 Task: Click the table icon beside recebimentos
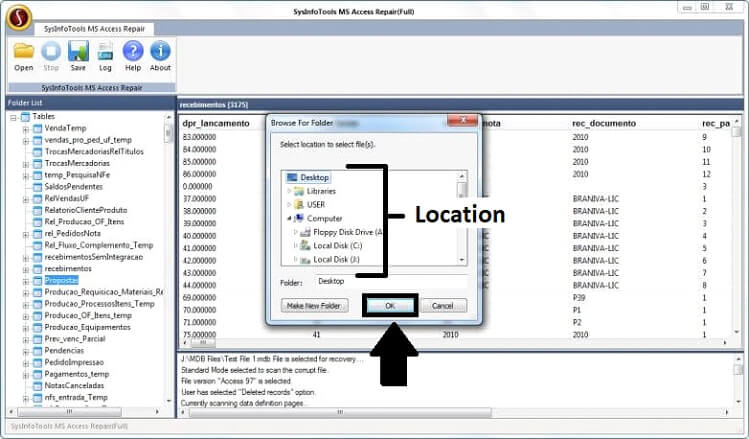(38, 269)
